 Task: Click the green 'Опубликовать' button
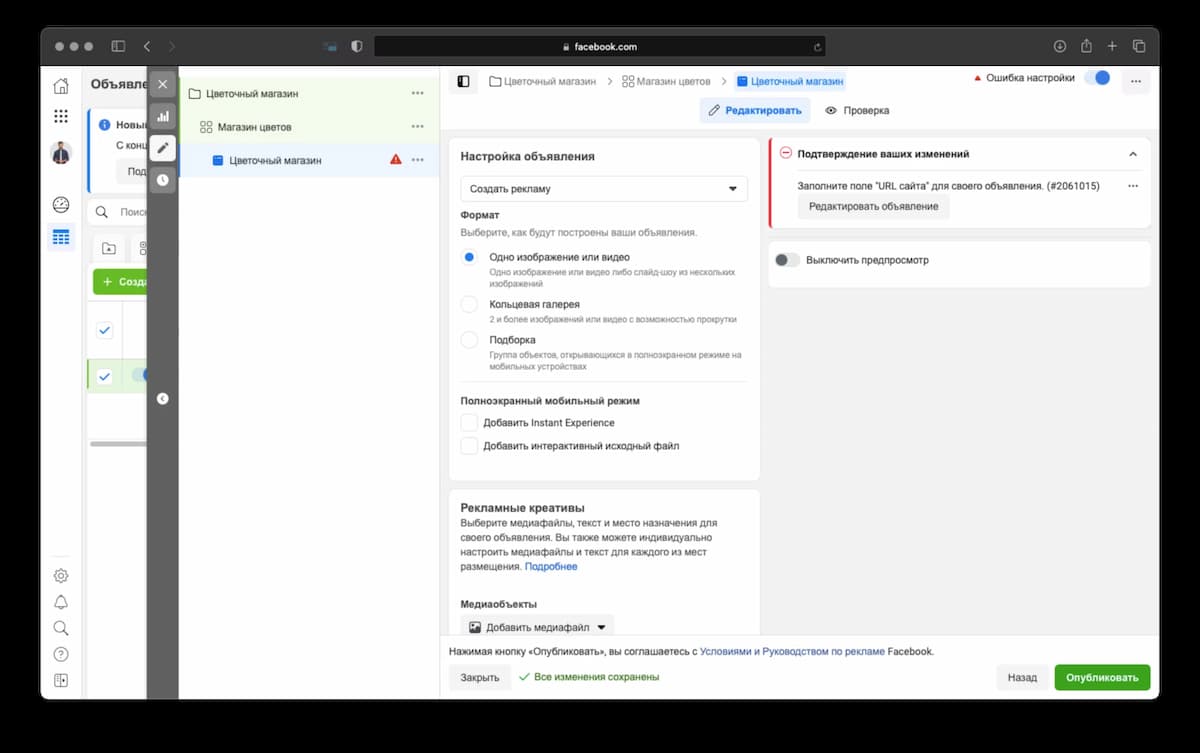coord(1101,677)
